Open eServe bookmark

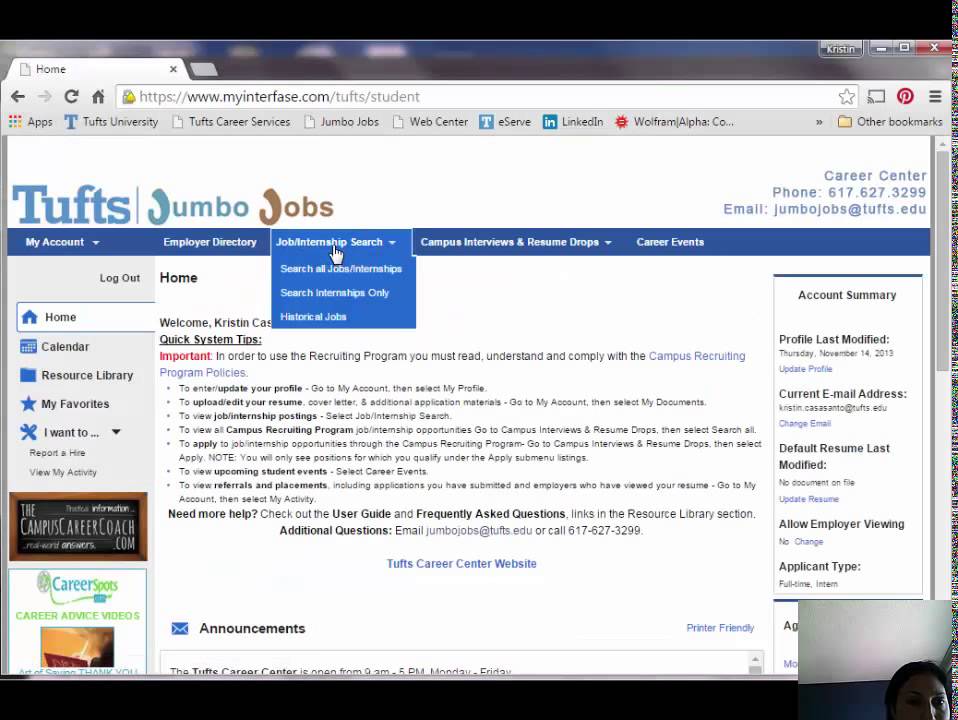[505, 122]
